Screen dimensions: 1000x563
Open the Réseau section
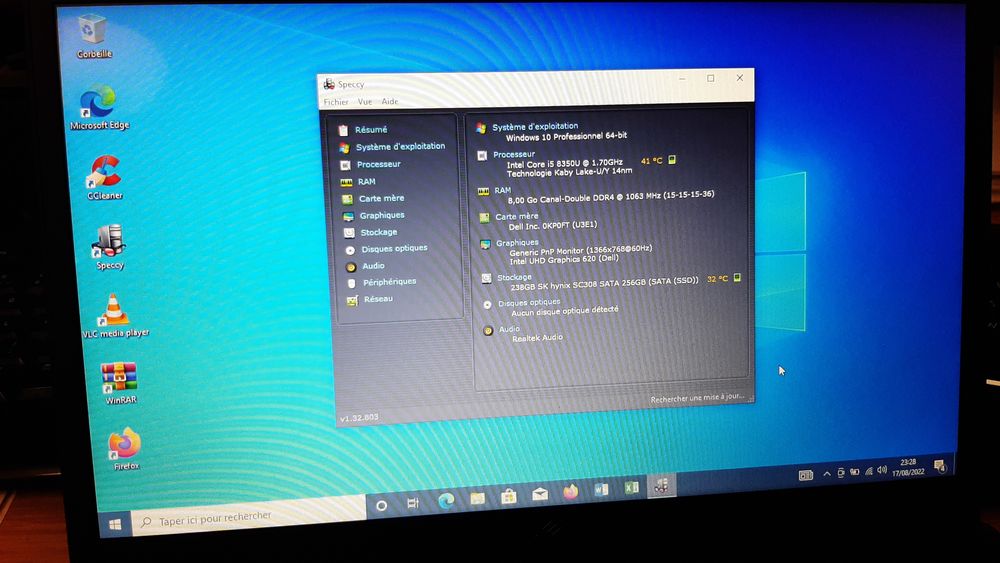click(x=378, y=299)
